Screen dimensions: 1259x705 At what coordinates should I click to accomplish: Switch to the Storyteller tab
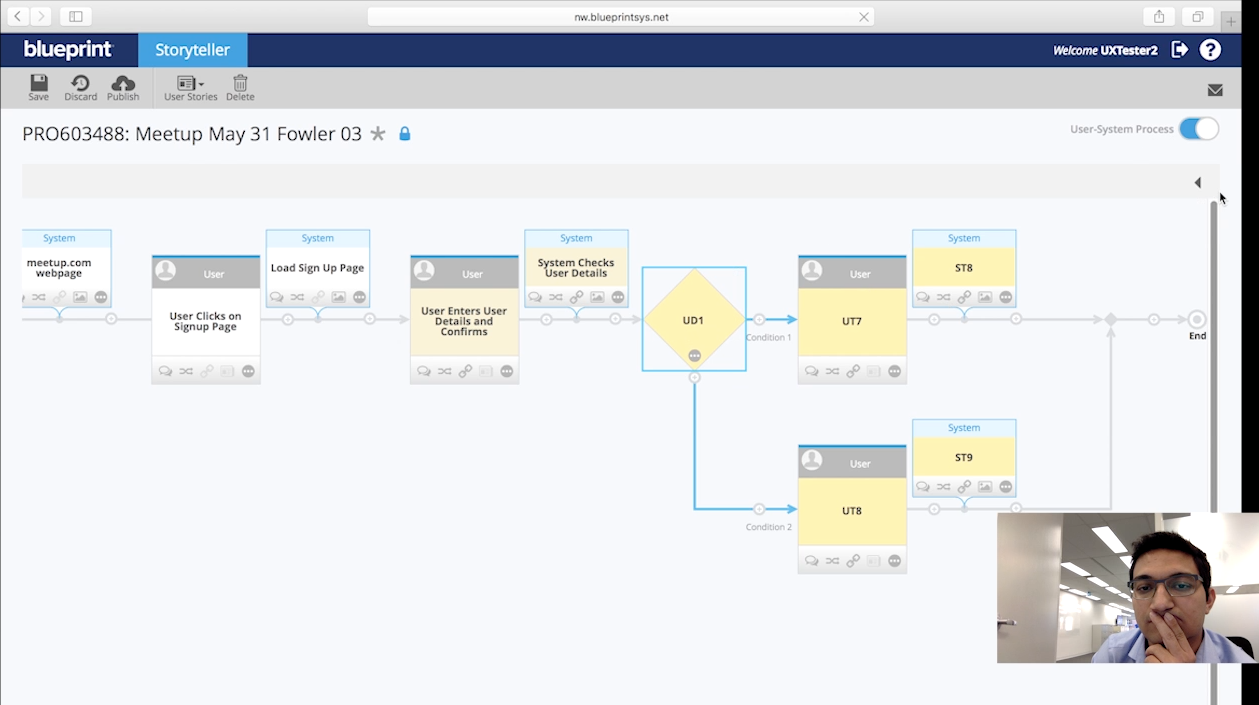[192, 50]
